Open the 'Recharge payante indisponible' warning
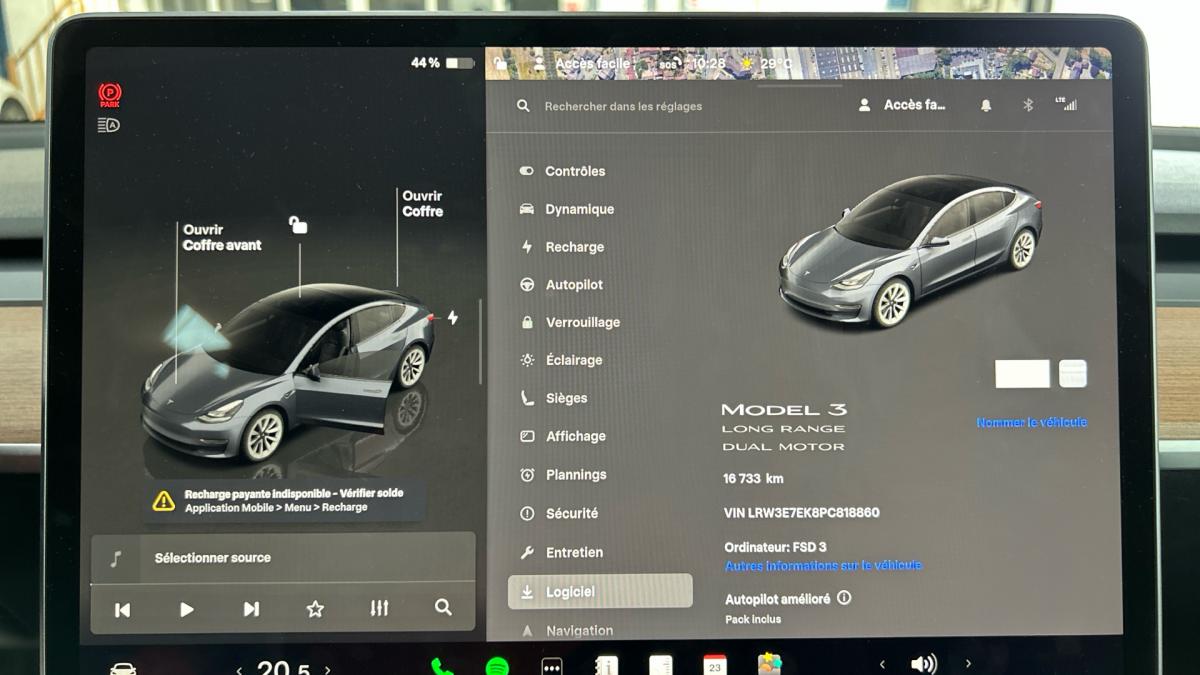1200x675 pixels. 285,500
